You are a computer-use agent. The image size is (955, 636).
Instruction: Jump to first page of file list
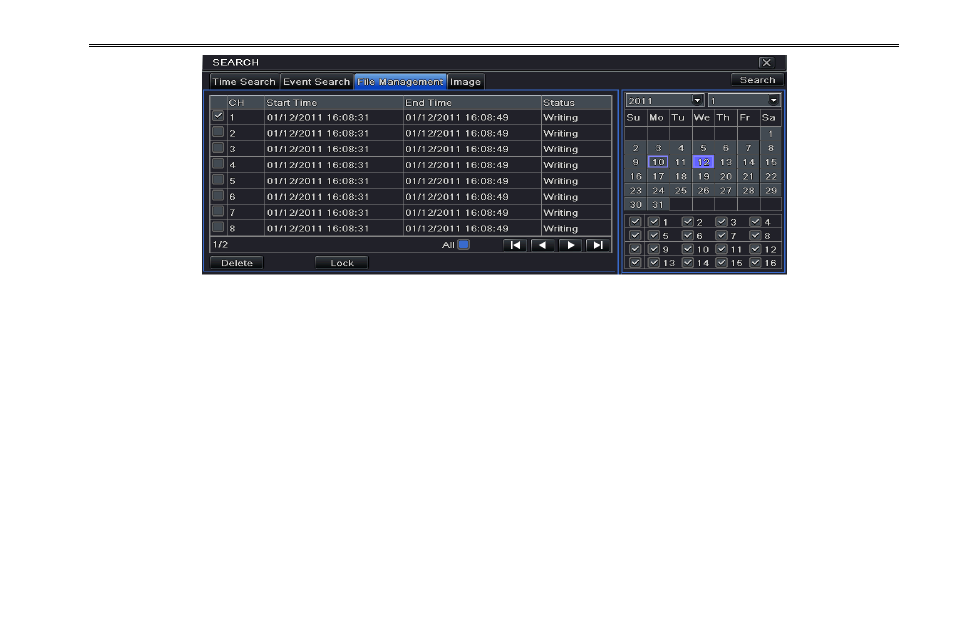click(x=515, y=245)
